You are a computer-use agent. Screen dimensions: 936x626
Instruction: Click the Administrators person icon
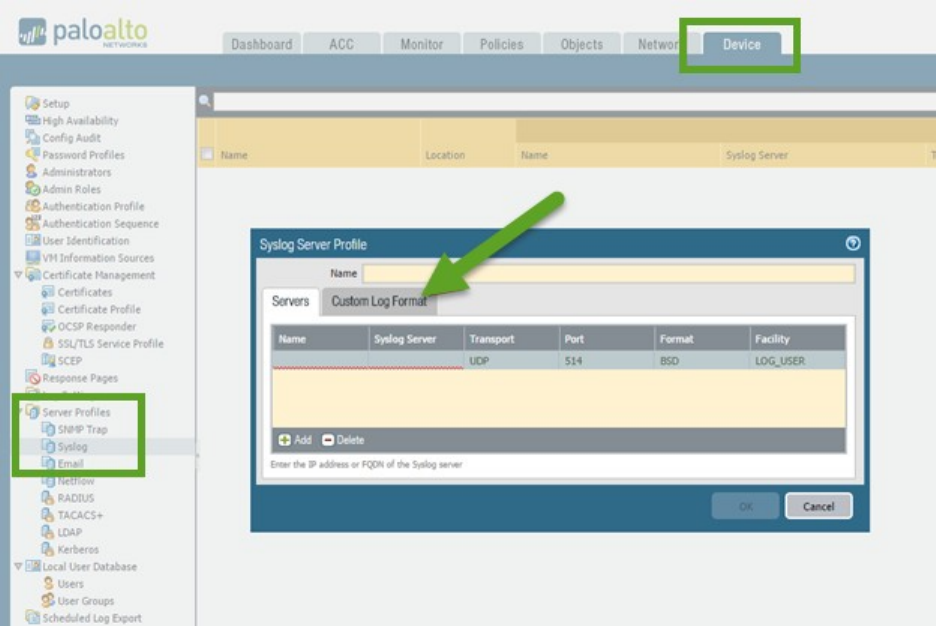(32, 172)
